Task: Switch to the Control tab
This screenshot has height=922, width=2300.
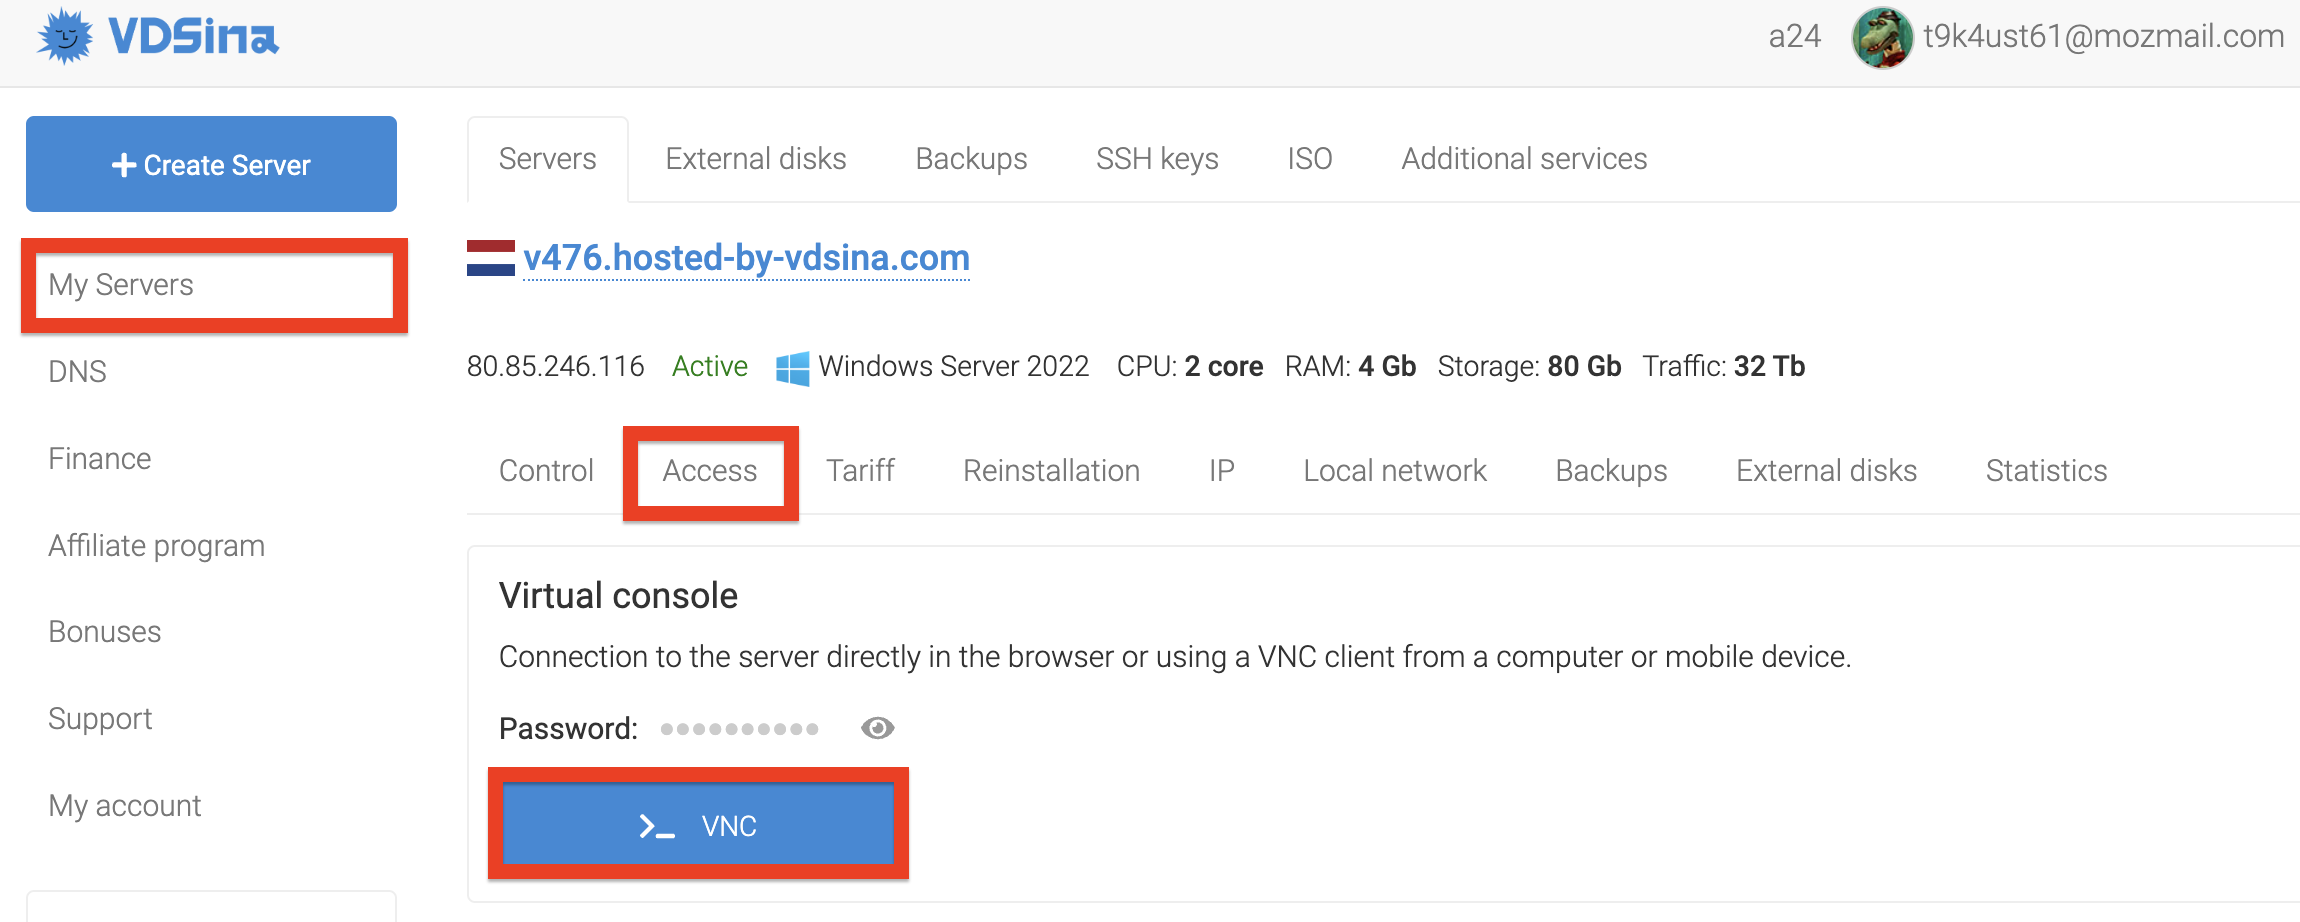Action: pyautogui.click(x=546, y=470)
